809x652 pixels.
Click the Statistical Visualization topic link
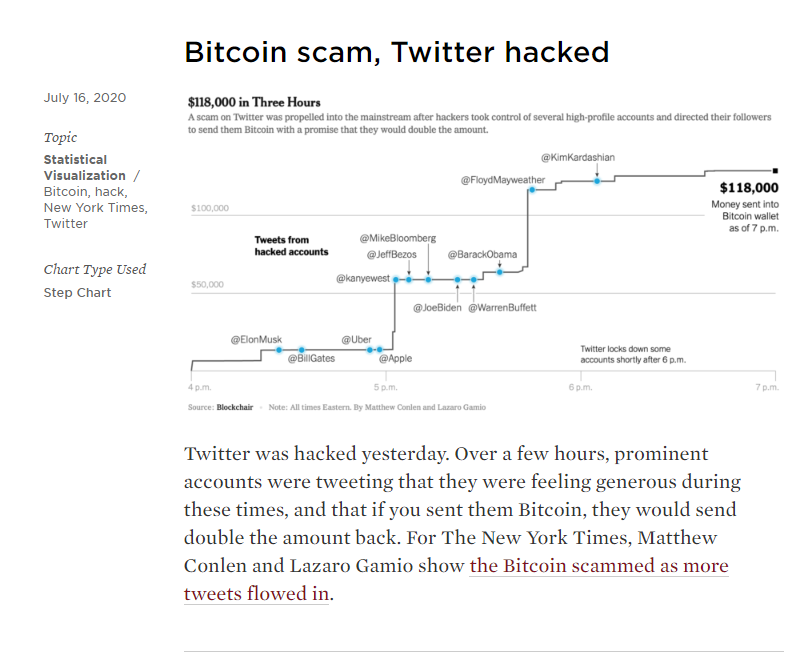click(x=84, y=168)
